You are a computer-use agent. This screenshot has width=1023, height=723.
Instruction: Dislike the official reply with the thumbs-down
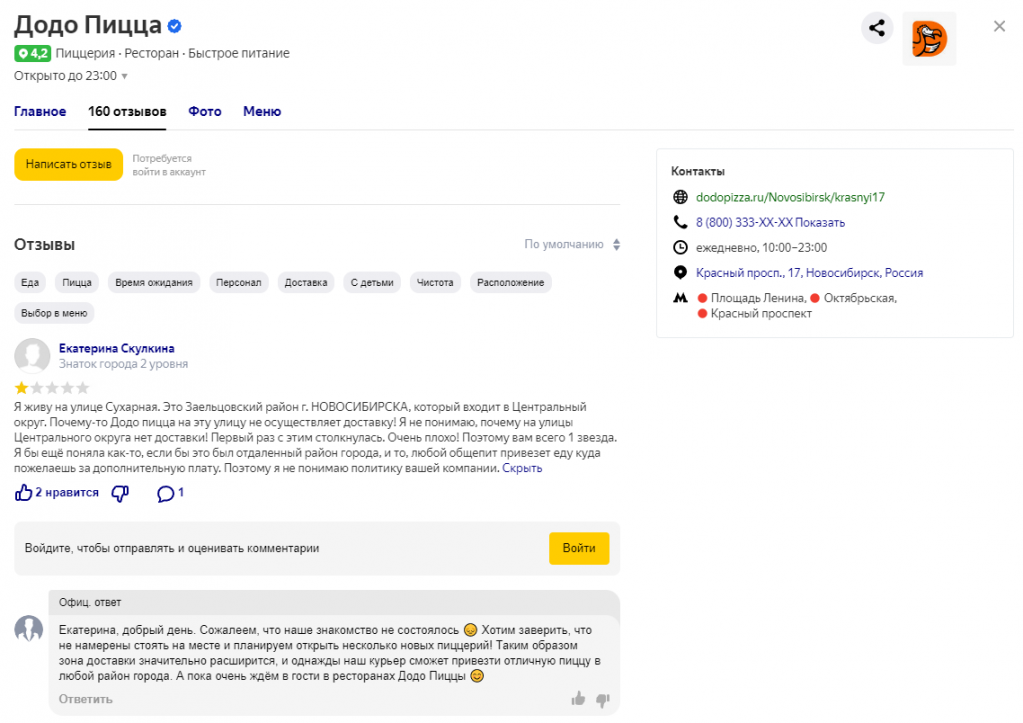point(603,700)
